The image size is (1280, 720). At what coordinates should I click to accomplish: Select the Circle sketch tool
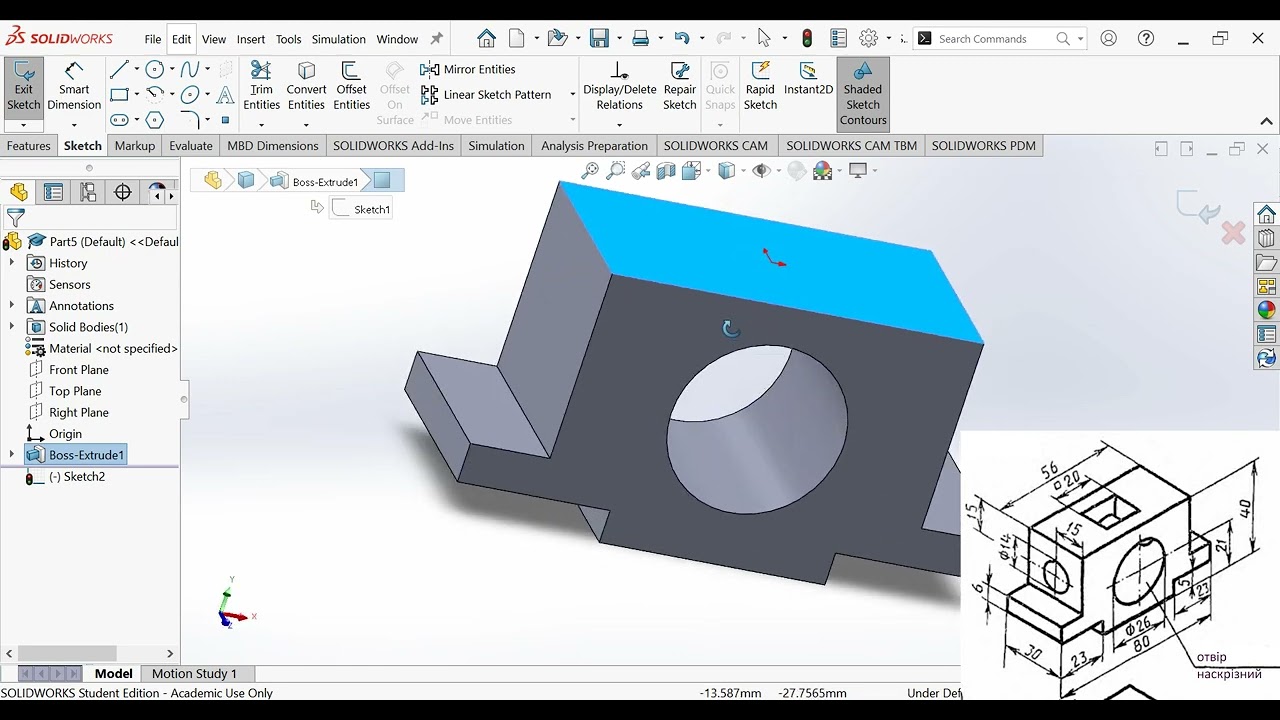[x=155, y=69]
